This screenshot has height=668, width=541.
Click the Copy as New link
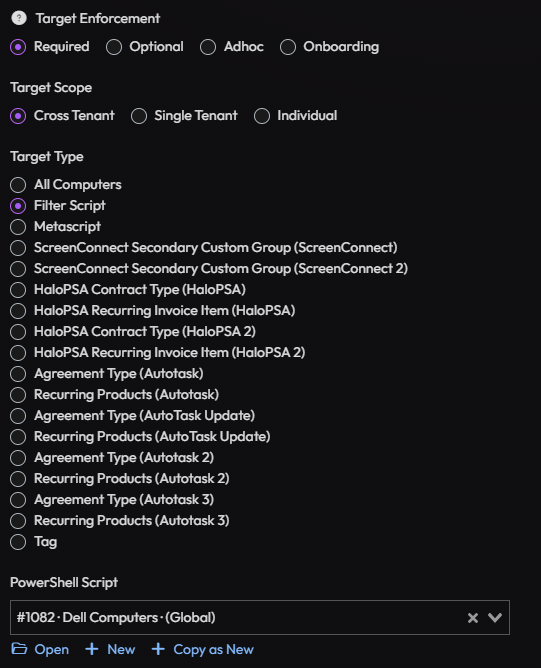pos(213,649)
